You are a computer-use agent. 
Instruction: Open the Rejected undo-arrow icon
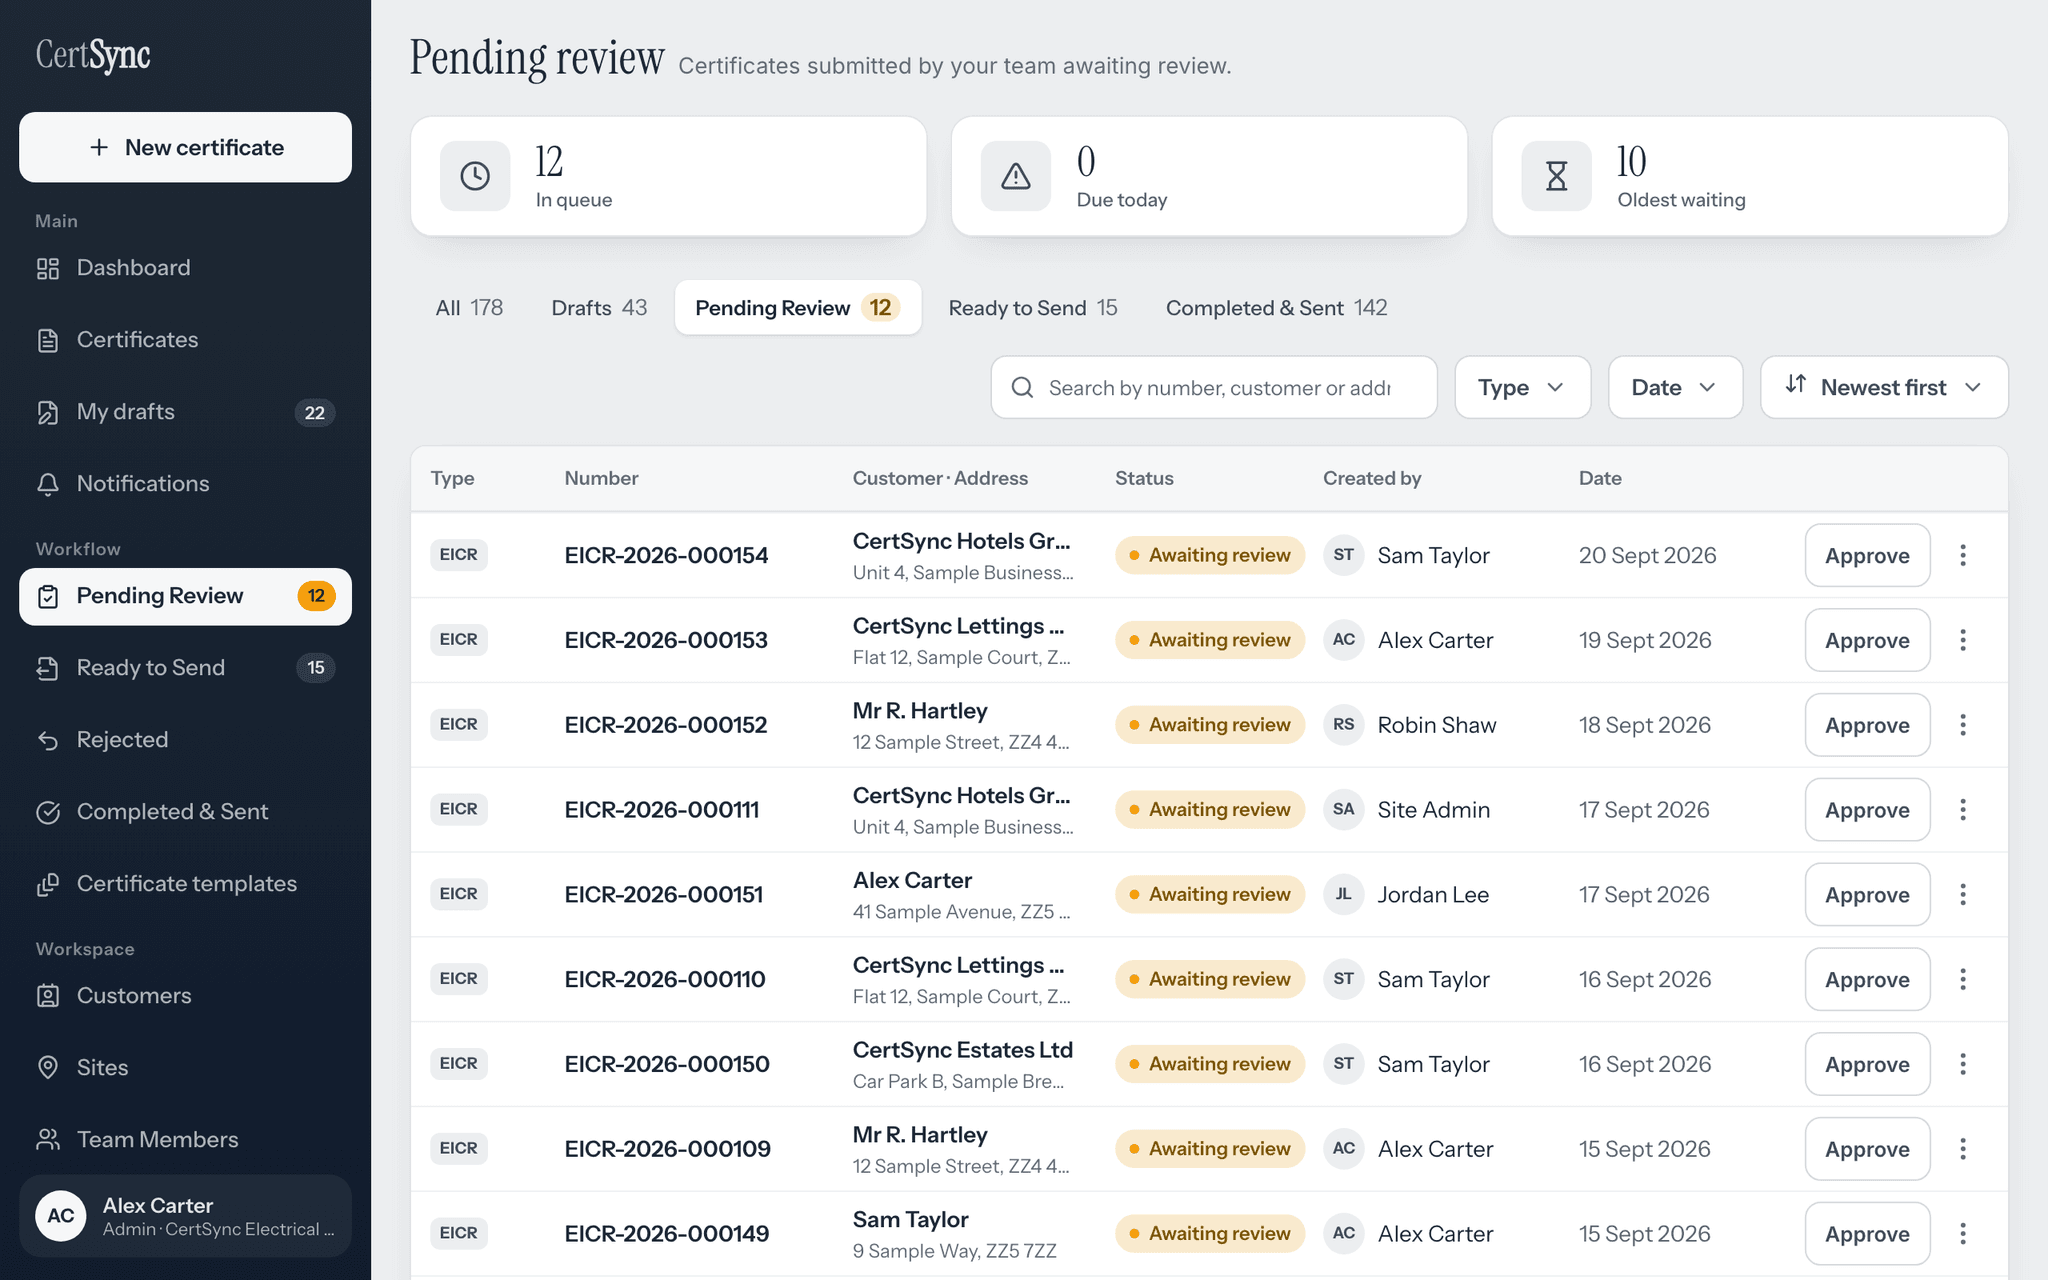tap(48, 740)
